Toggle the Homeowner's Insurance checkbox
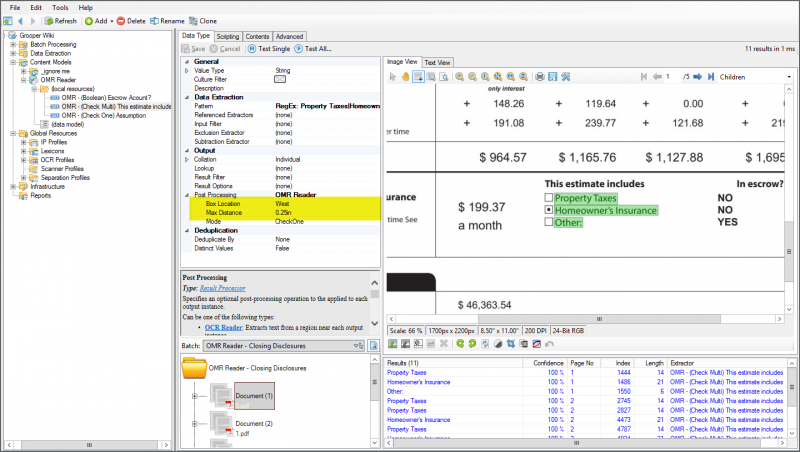Screen dimensions: 800x452 [x=549, y=210]
